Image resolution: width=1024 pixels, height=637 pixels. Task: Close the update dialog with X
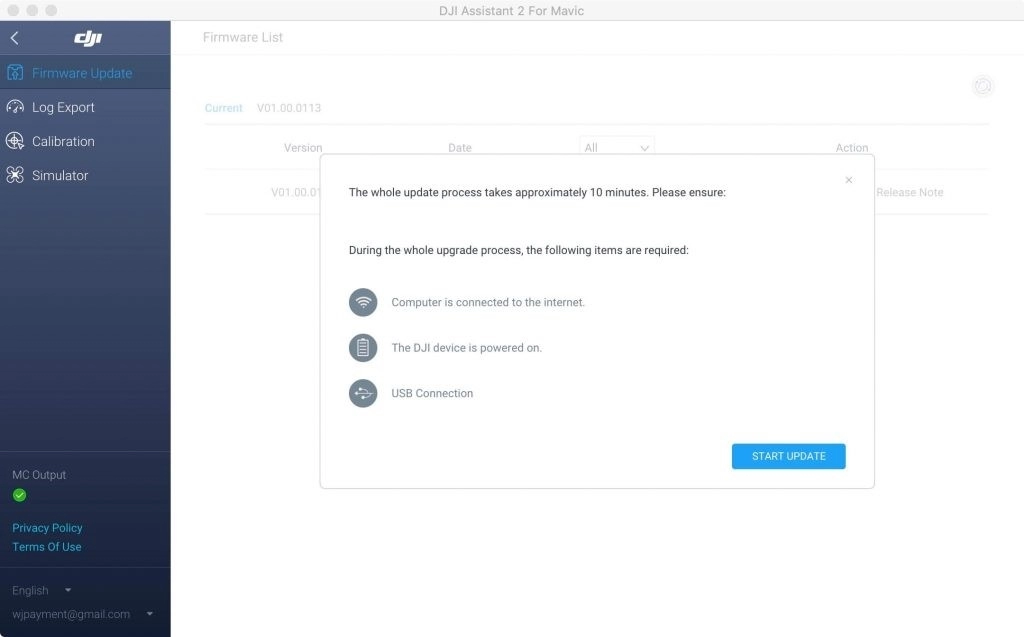848,180
